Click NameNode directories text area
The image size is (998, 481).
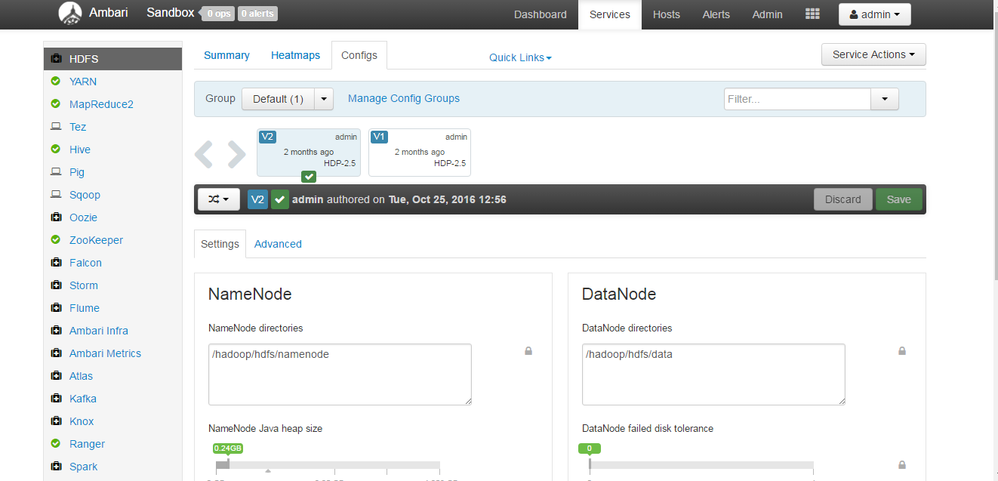[x=340, y=374]
